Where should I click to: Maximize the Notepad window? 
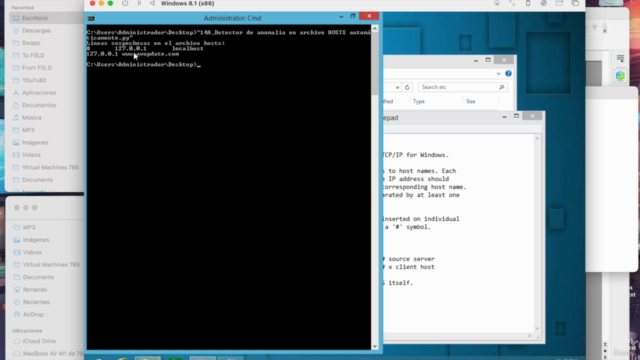pos(516,116)
